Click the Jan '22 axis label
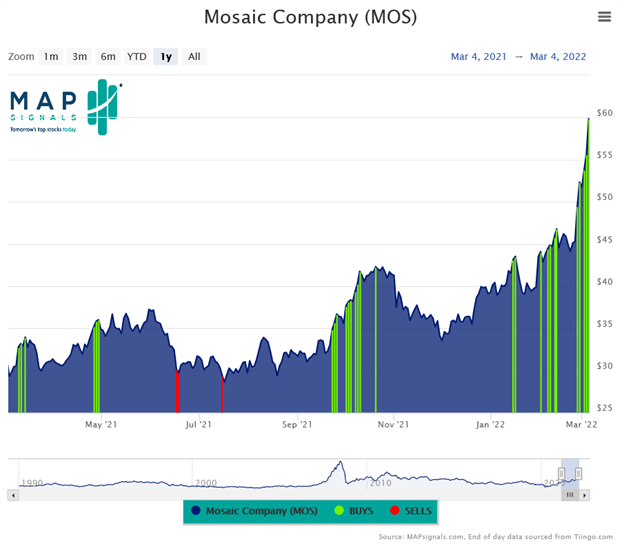624x546 pixels. point(490,425)
